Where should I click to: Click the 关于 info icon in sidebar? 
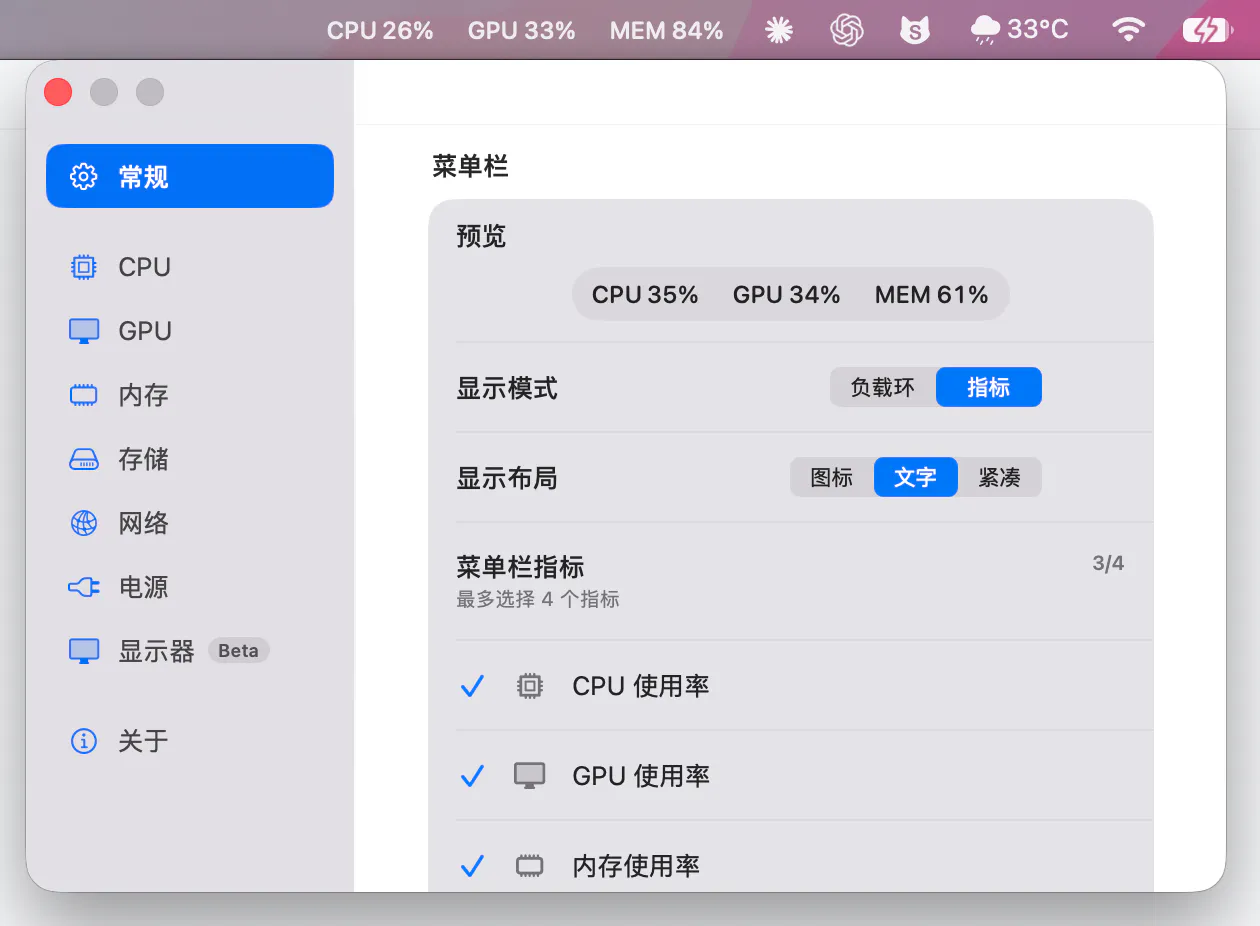83,741
